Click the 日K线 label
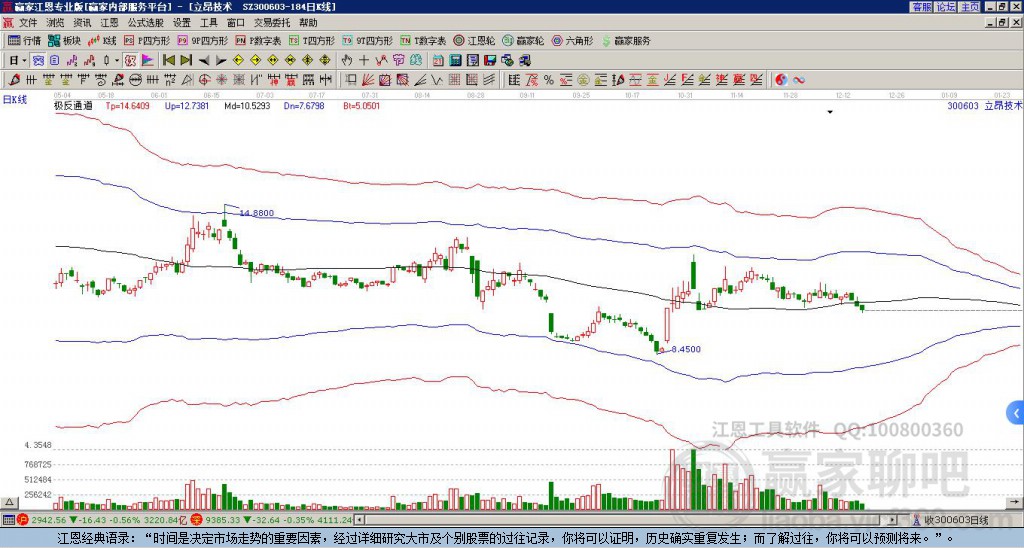 click(x=15, y=100)
